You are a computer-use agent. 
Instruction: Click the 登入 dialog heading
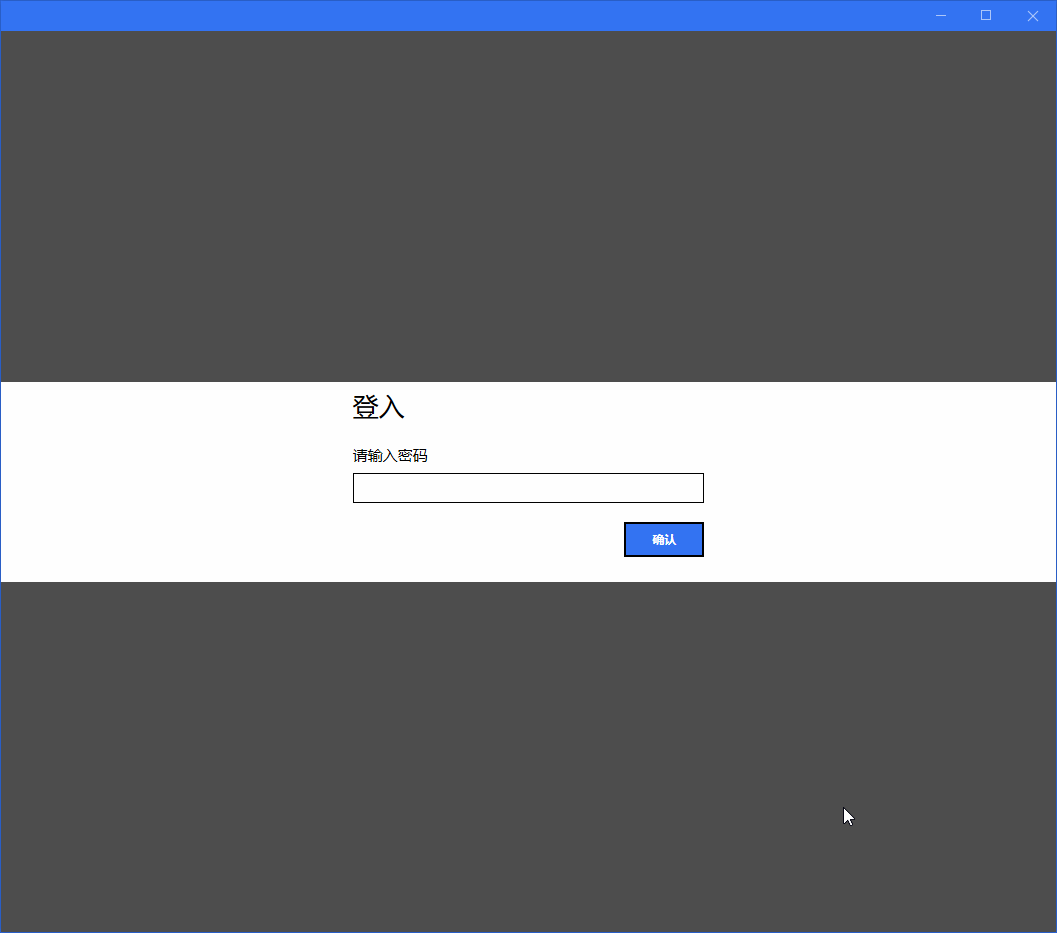pyautogui.click(x=378, y=407)
